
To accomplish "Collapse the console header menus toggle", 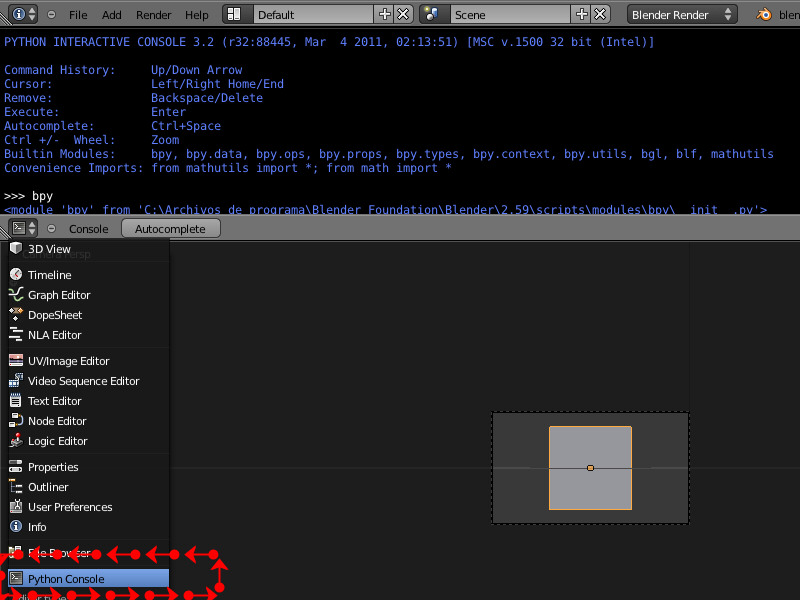I will click(x=52, y=229).
